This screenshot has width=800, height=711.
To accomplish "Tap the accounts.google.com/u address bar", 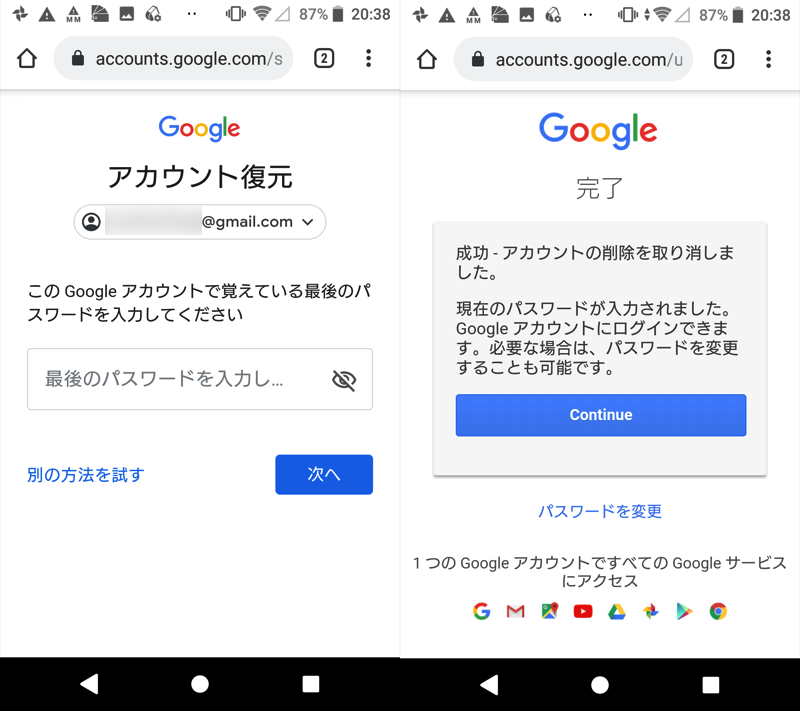I will 573,59.
